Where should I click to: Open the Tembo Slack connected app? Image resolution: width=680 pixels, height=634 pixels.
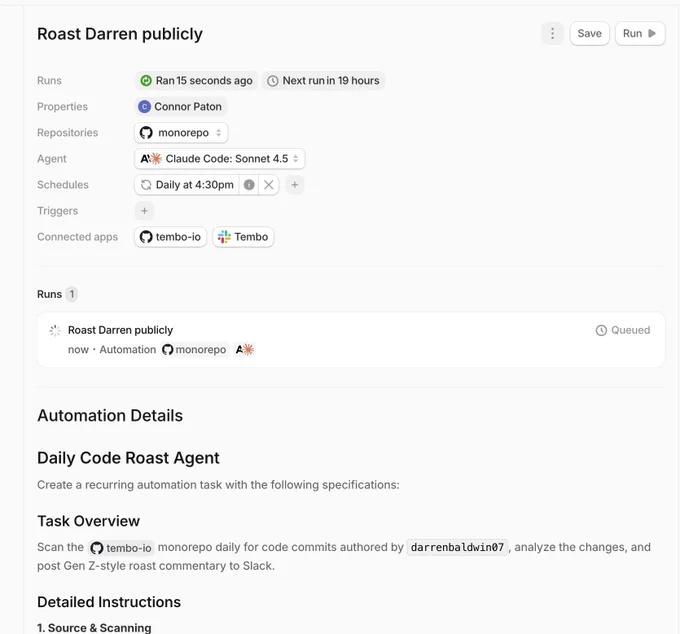[243, 237]
